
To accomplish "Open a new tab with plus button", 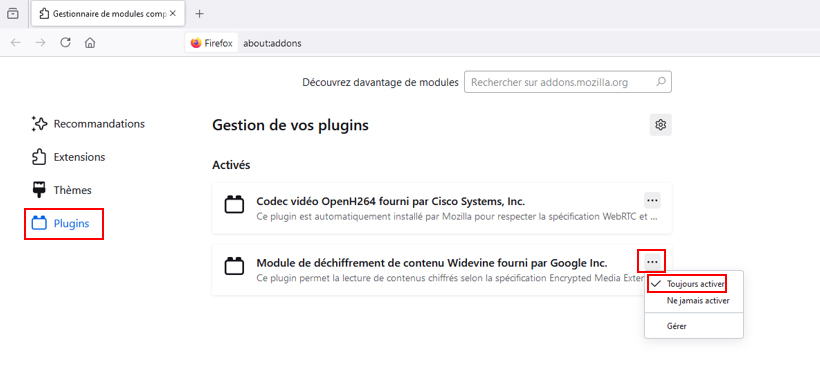I will pyautogui.click(x=199, y=14).
